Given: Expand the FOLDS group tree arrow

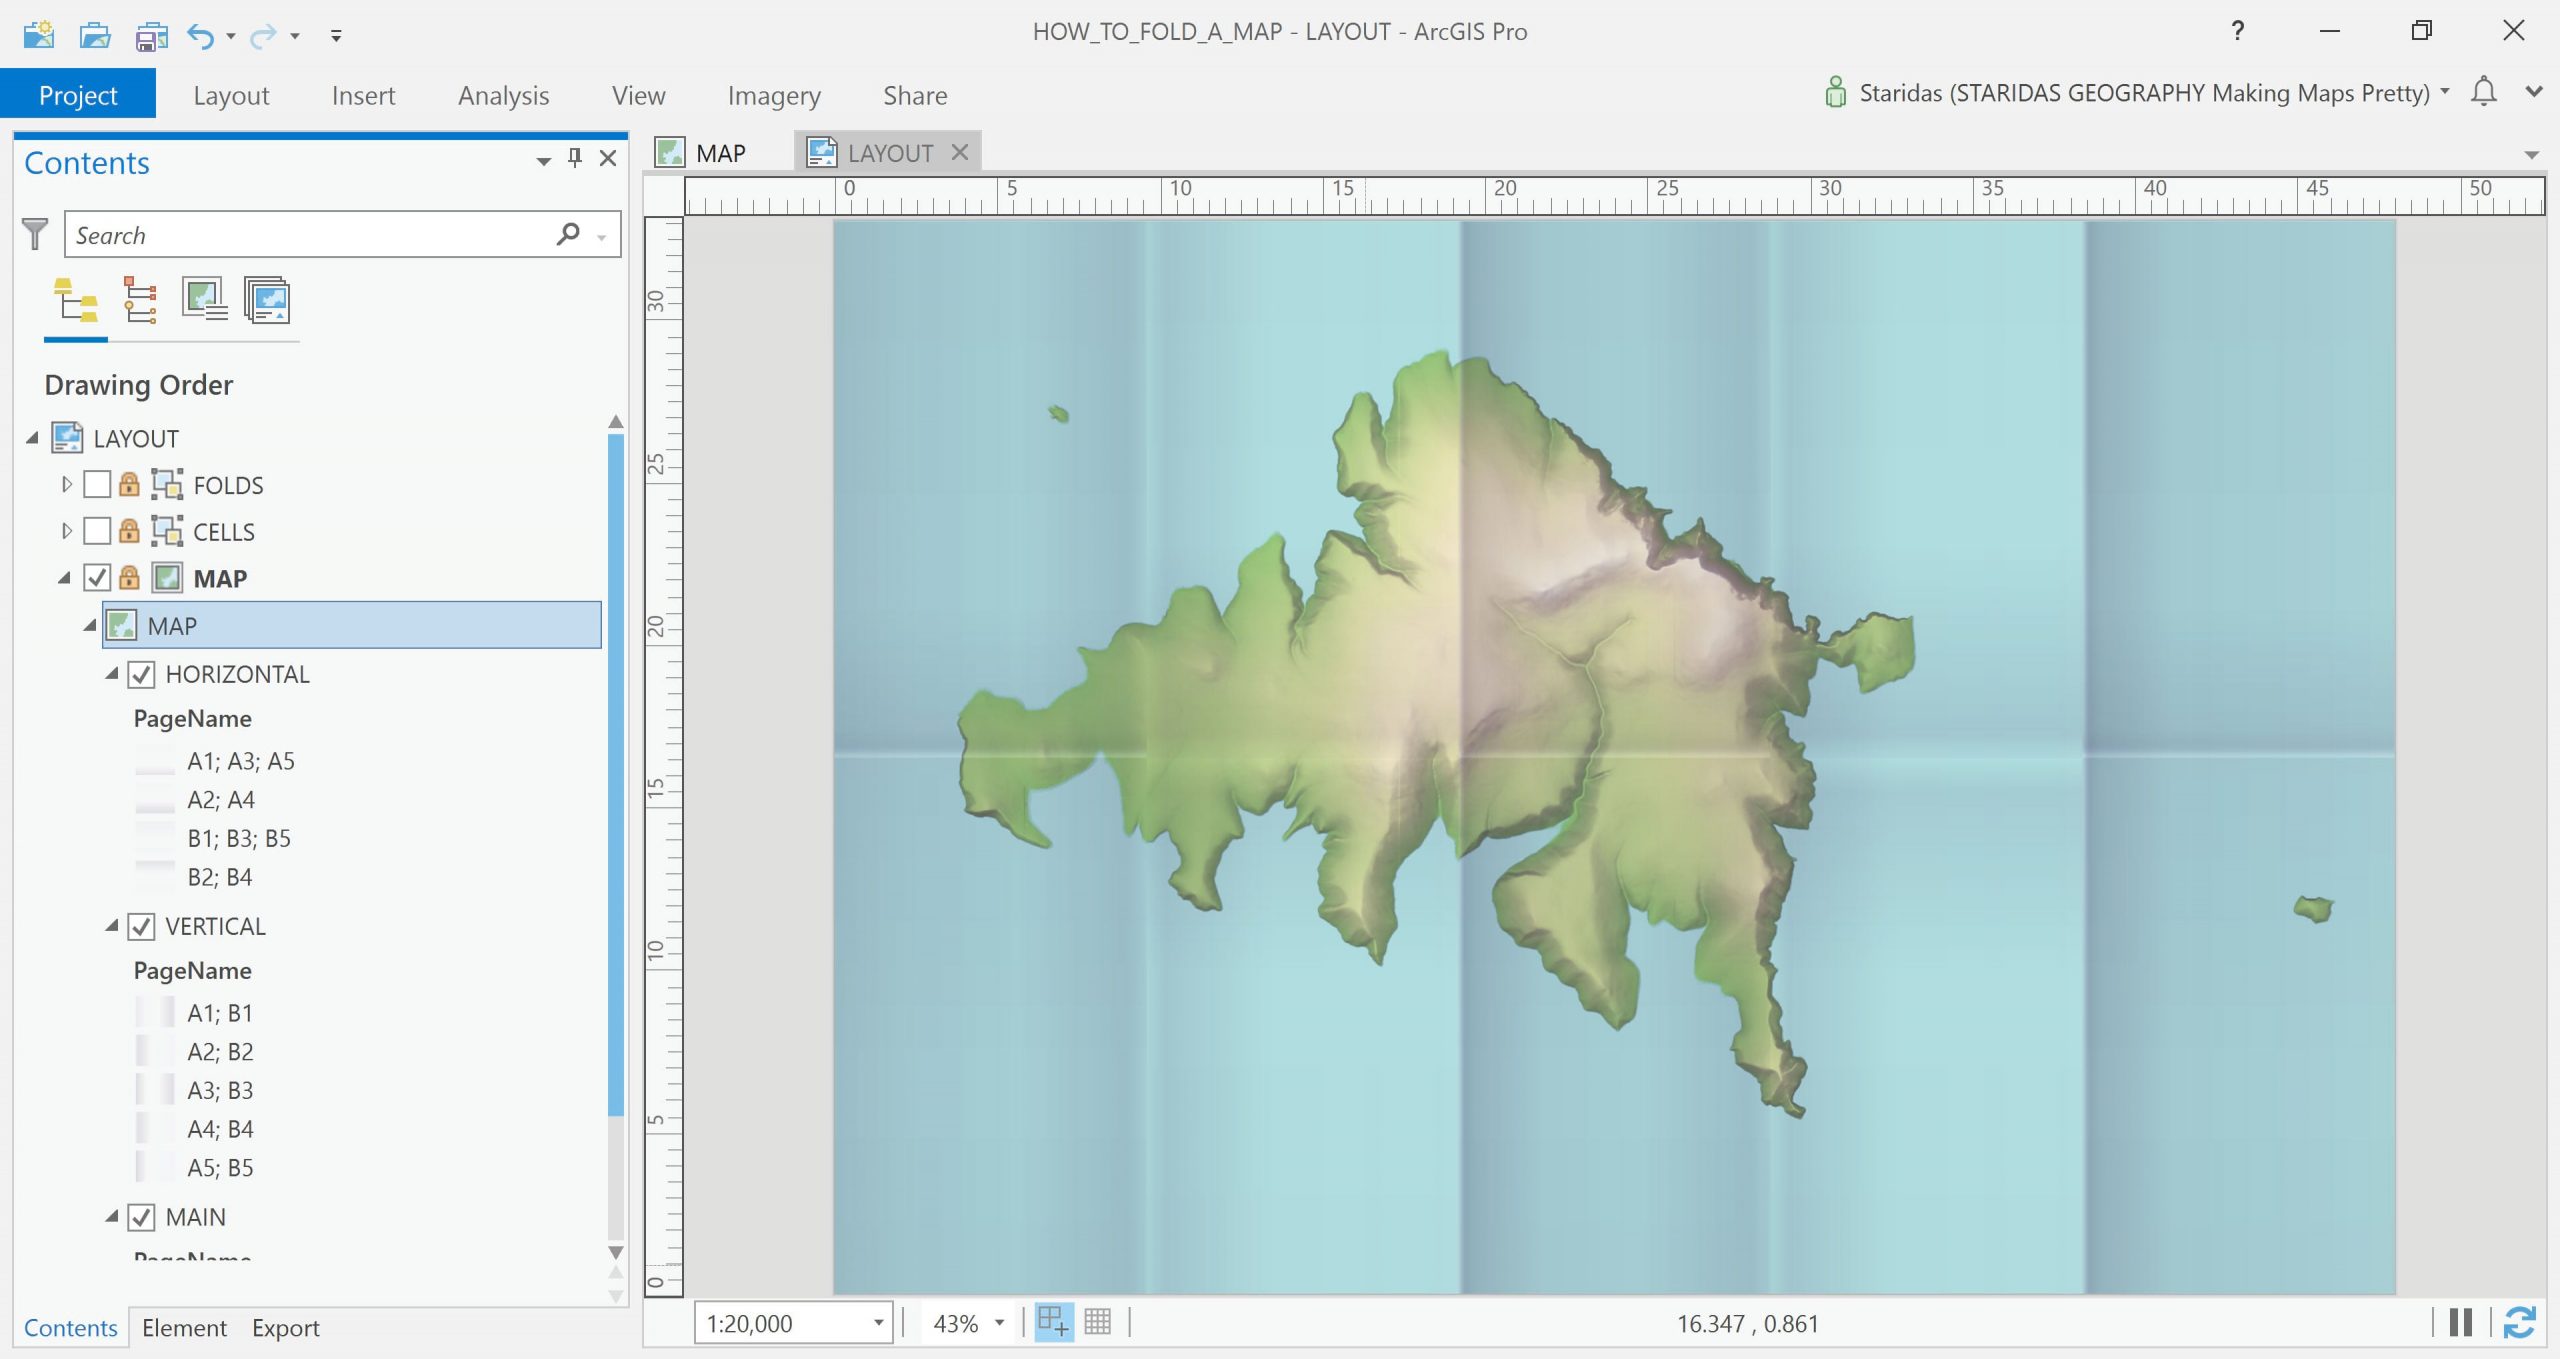Looking at the screenshot, I should [x=67, y=485].
